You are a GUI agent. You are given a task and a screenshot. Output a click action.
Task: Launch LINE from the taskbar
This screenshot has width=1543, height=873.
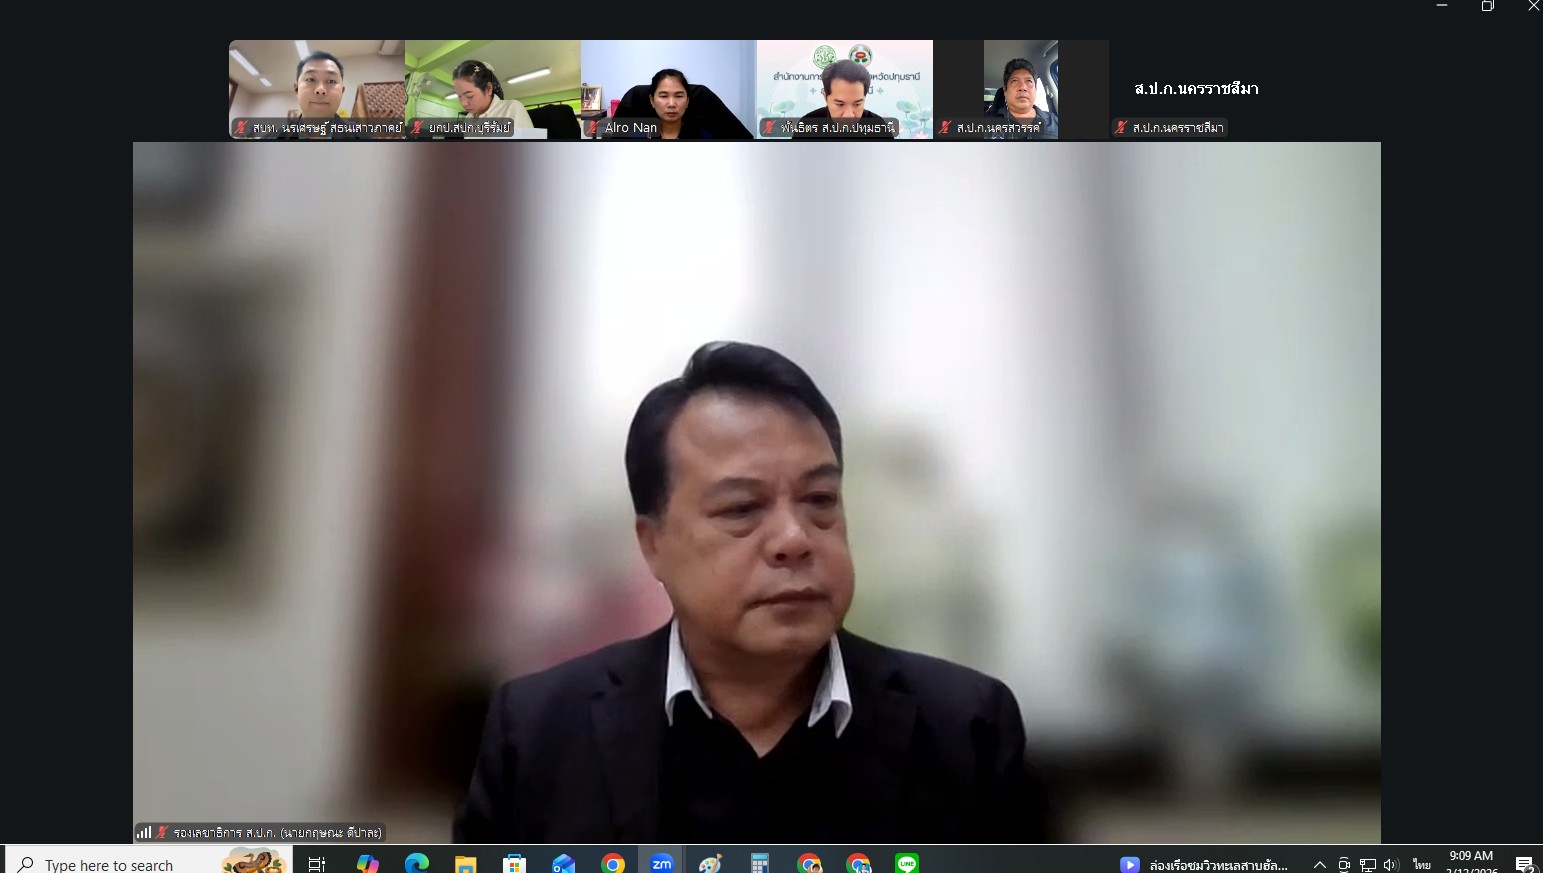click(906, 862)
